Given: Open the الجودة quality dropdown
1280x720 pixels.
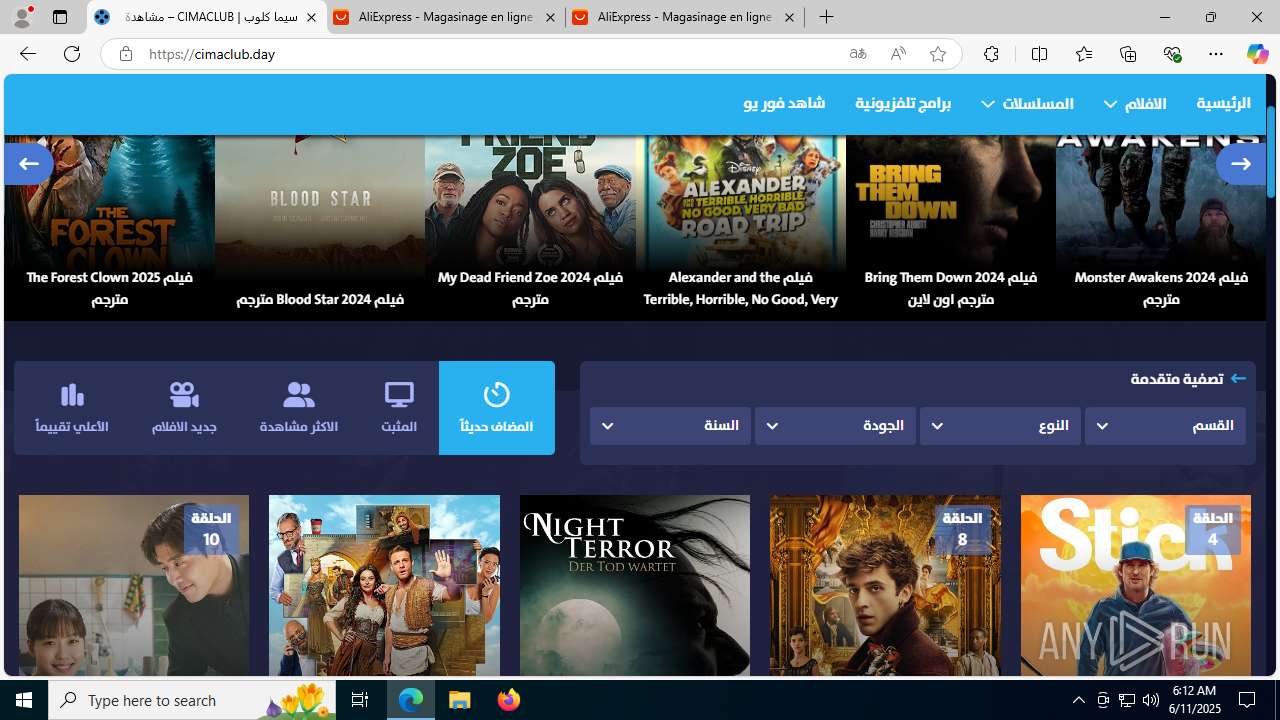Looking at the screenshot, I should point(835,426).
